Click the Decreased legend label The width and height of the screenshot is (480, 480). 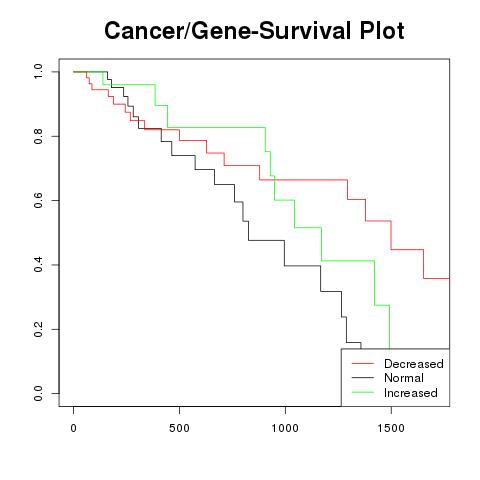click(x=414, y=364)
